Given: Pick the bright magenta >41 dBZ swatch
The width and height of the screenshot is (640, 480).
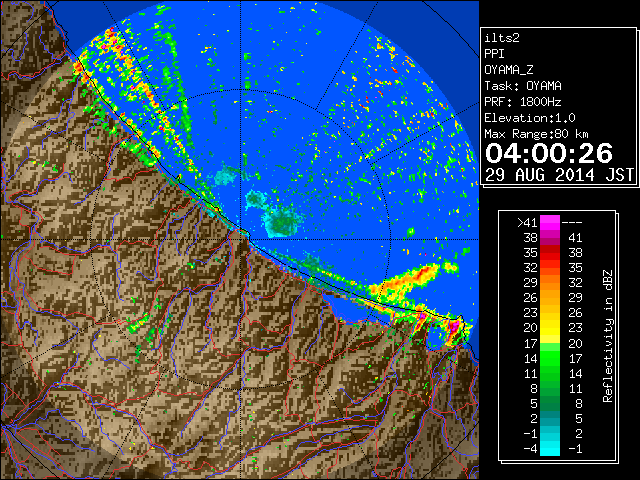Looking at the screenshot, I should point(550,223).
